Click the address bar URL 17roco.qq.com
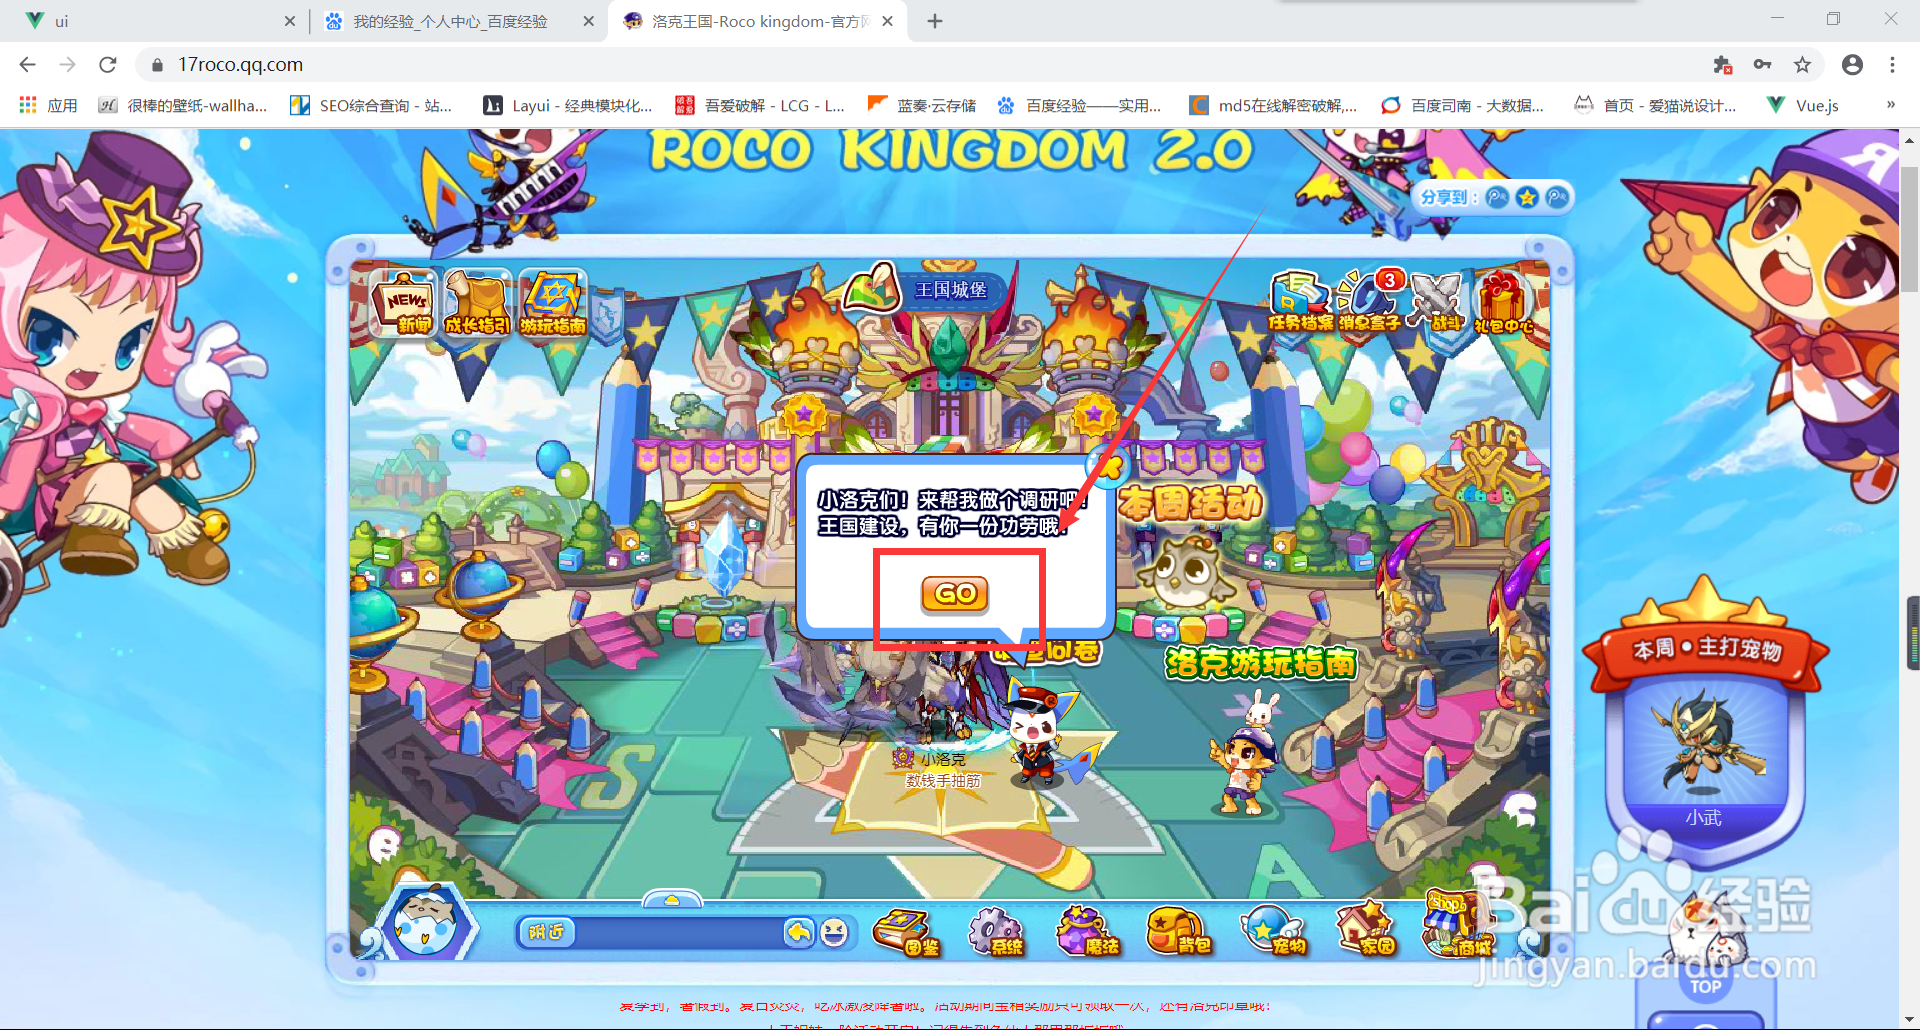 point(240,64)
